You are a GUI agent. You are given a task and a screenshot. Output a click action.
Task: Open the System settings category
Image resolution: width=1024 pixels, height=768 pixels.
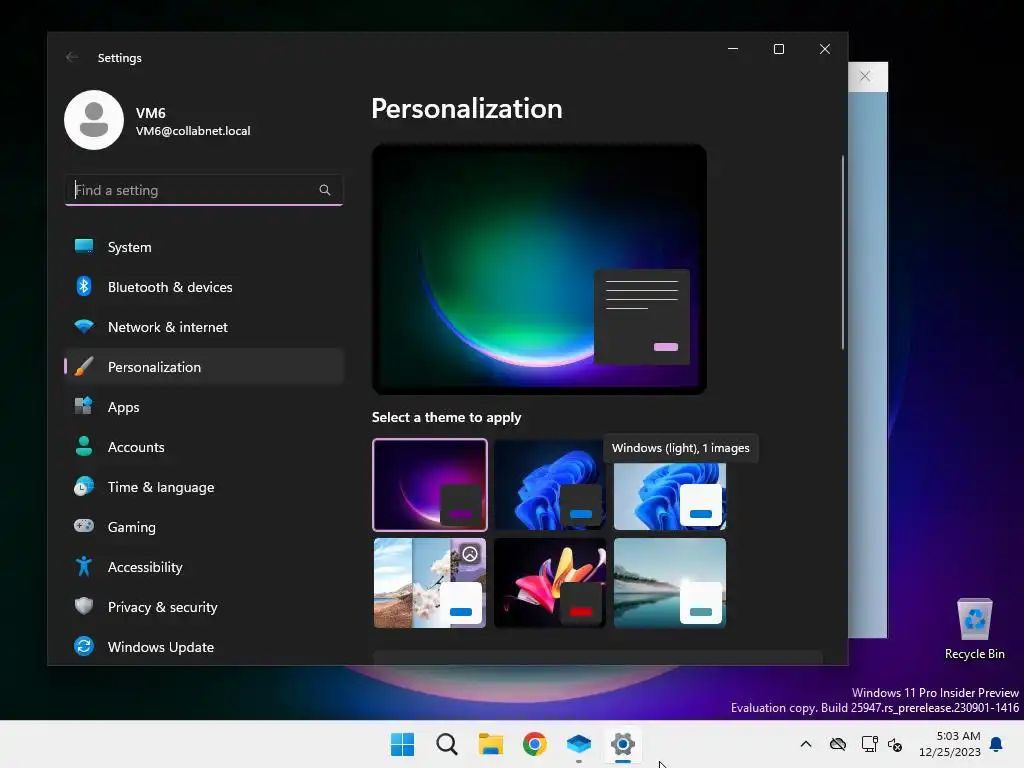click(204, 247)
